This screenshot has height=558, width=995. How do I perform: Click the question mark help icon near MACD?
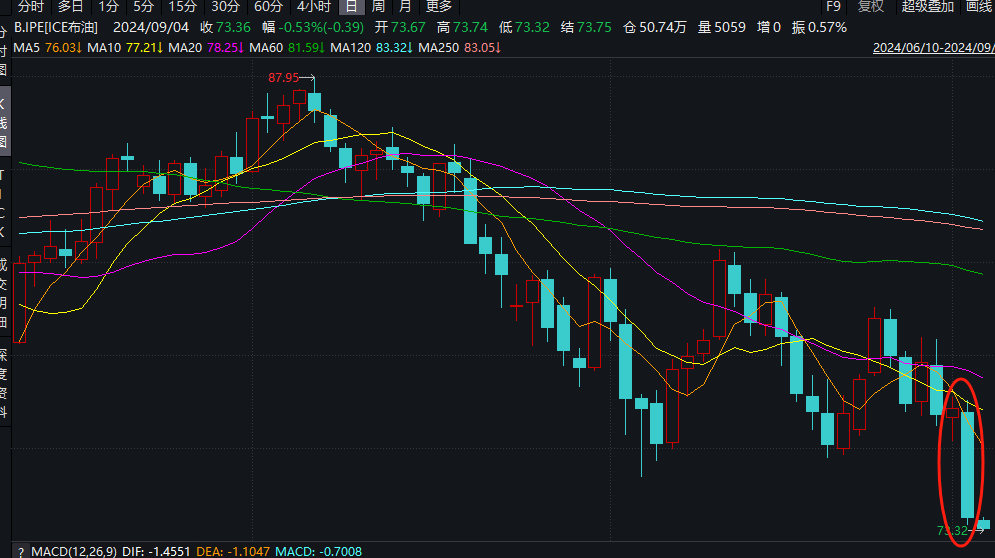(x=20, y=551)
